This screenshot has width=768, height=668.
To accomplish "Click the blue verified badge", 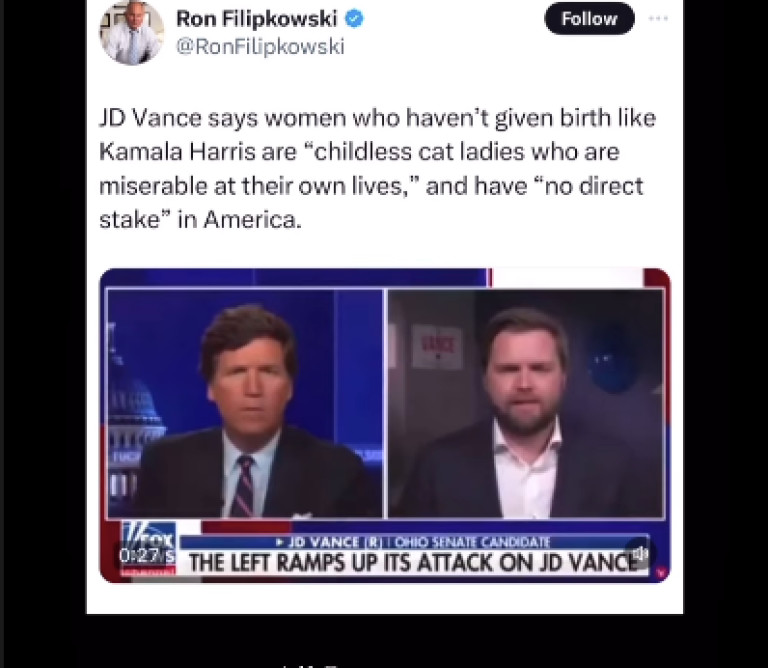I will (x=355, y=19).
